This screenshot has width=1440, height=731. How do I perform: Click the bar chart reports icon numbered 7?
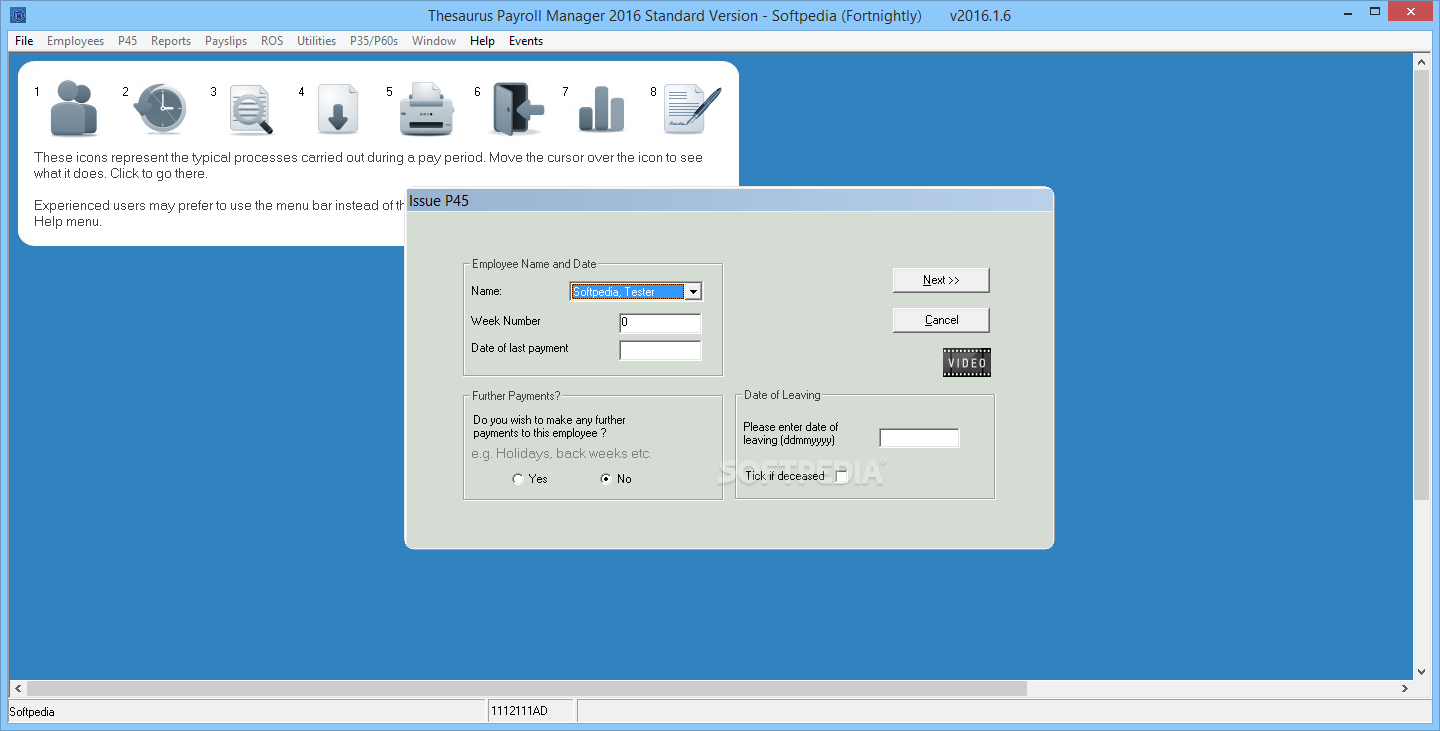(601, 109)
